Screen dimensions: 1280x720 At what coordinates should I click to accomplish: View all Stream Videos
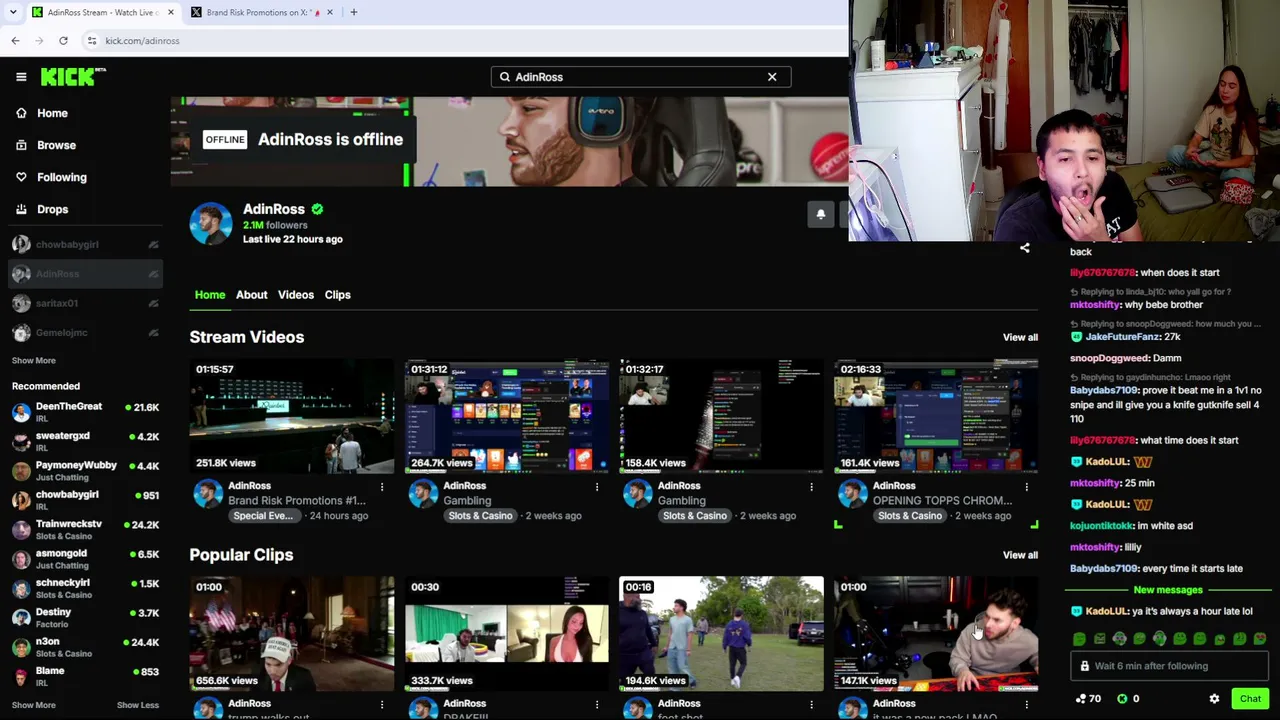coord(1020,337)
